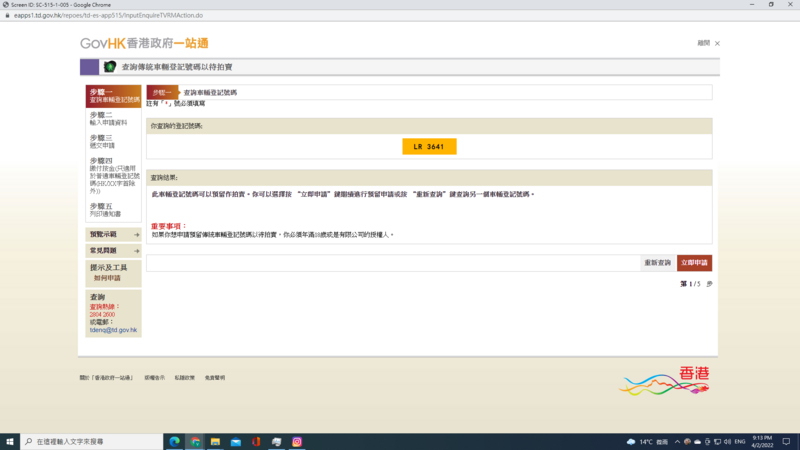The width and height of the screenshot is (800, 450).
Task: Open File Explorer from the taskbar
Action: point(214,441)
